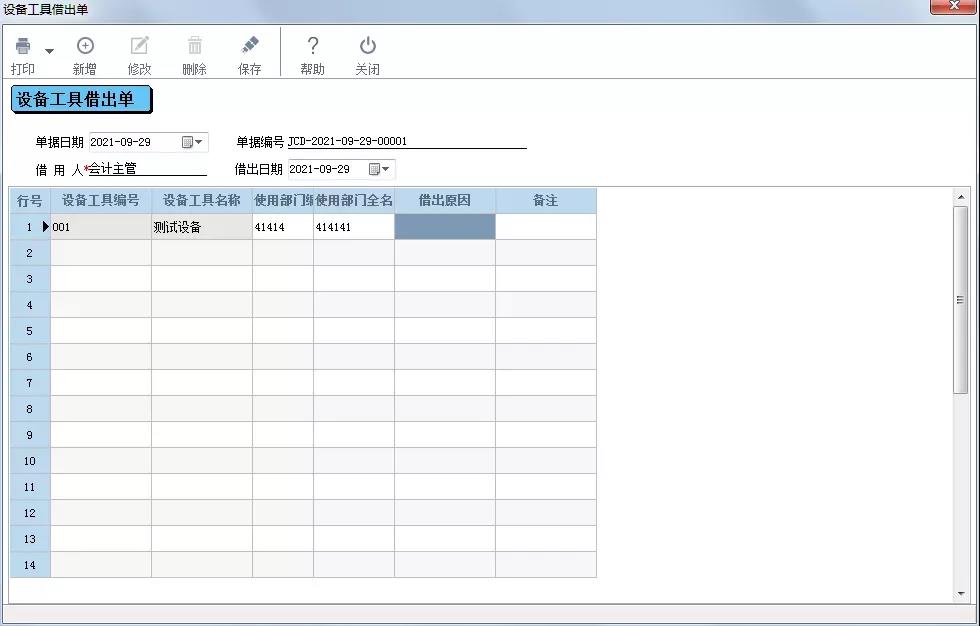Click the 修改 edit icon
The width and height of the screenshot is (980, 626).
coord(139,46)
